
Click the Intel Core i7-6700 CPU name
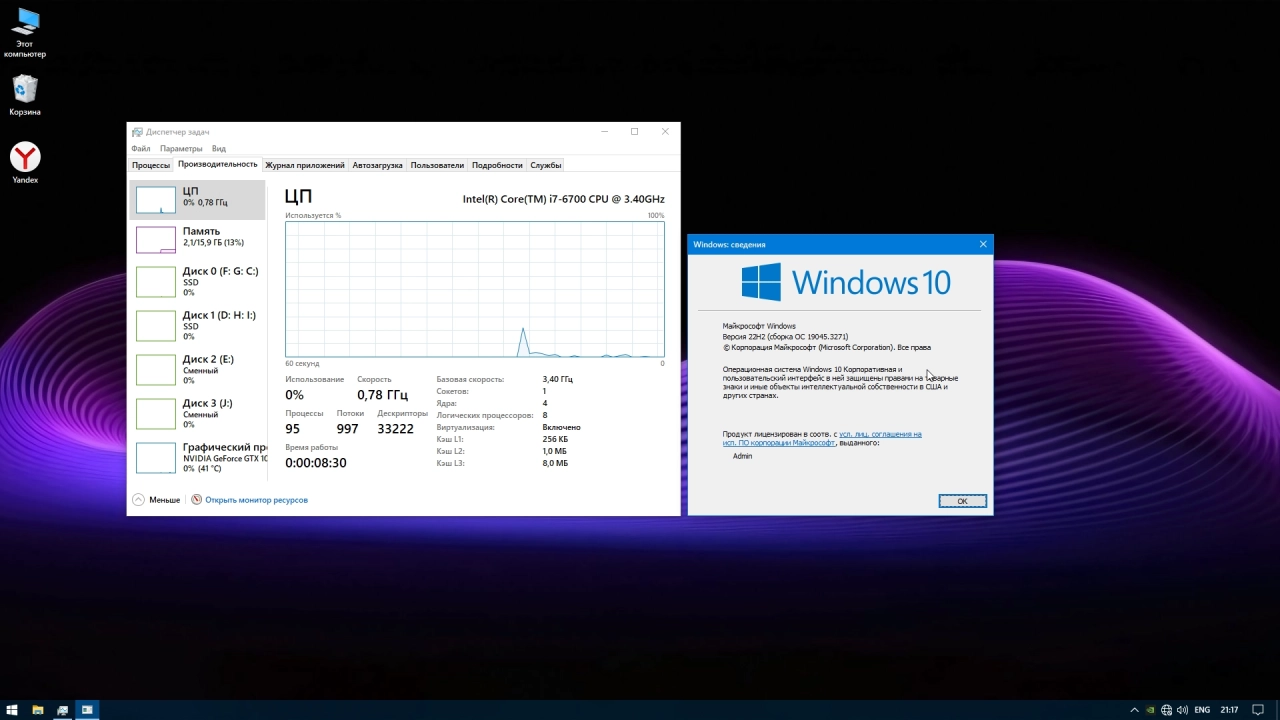pyautogui.click(x=563, y=199)
